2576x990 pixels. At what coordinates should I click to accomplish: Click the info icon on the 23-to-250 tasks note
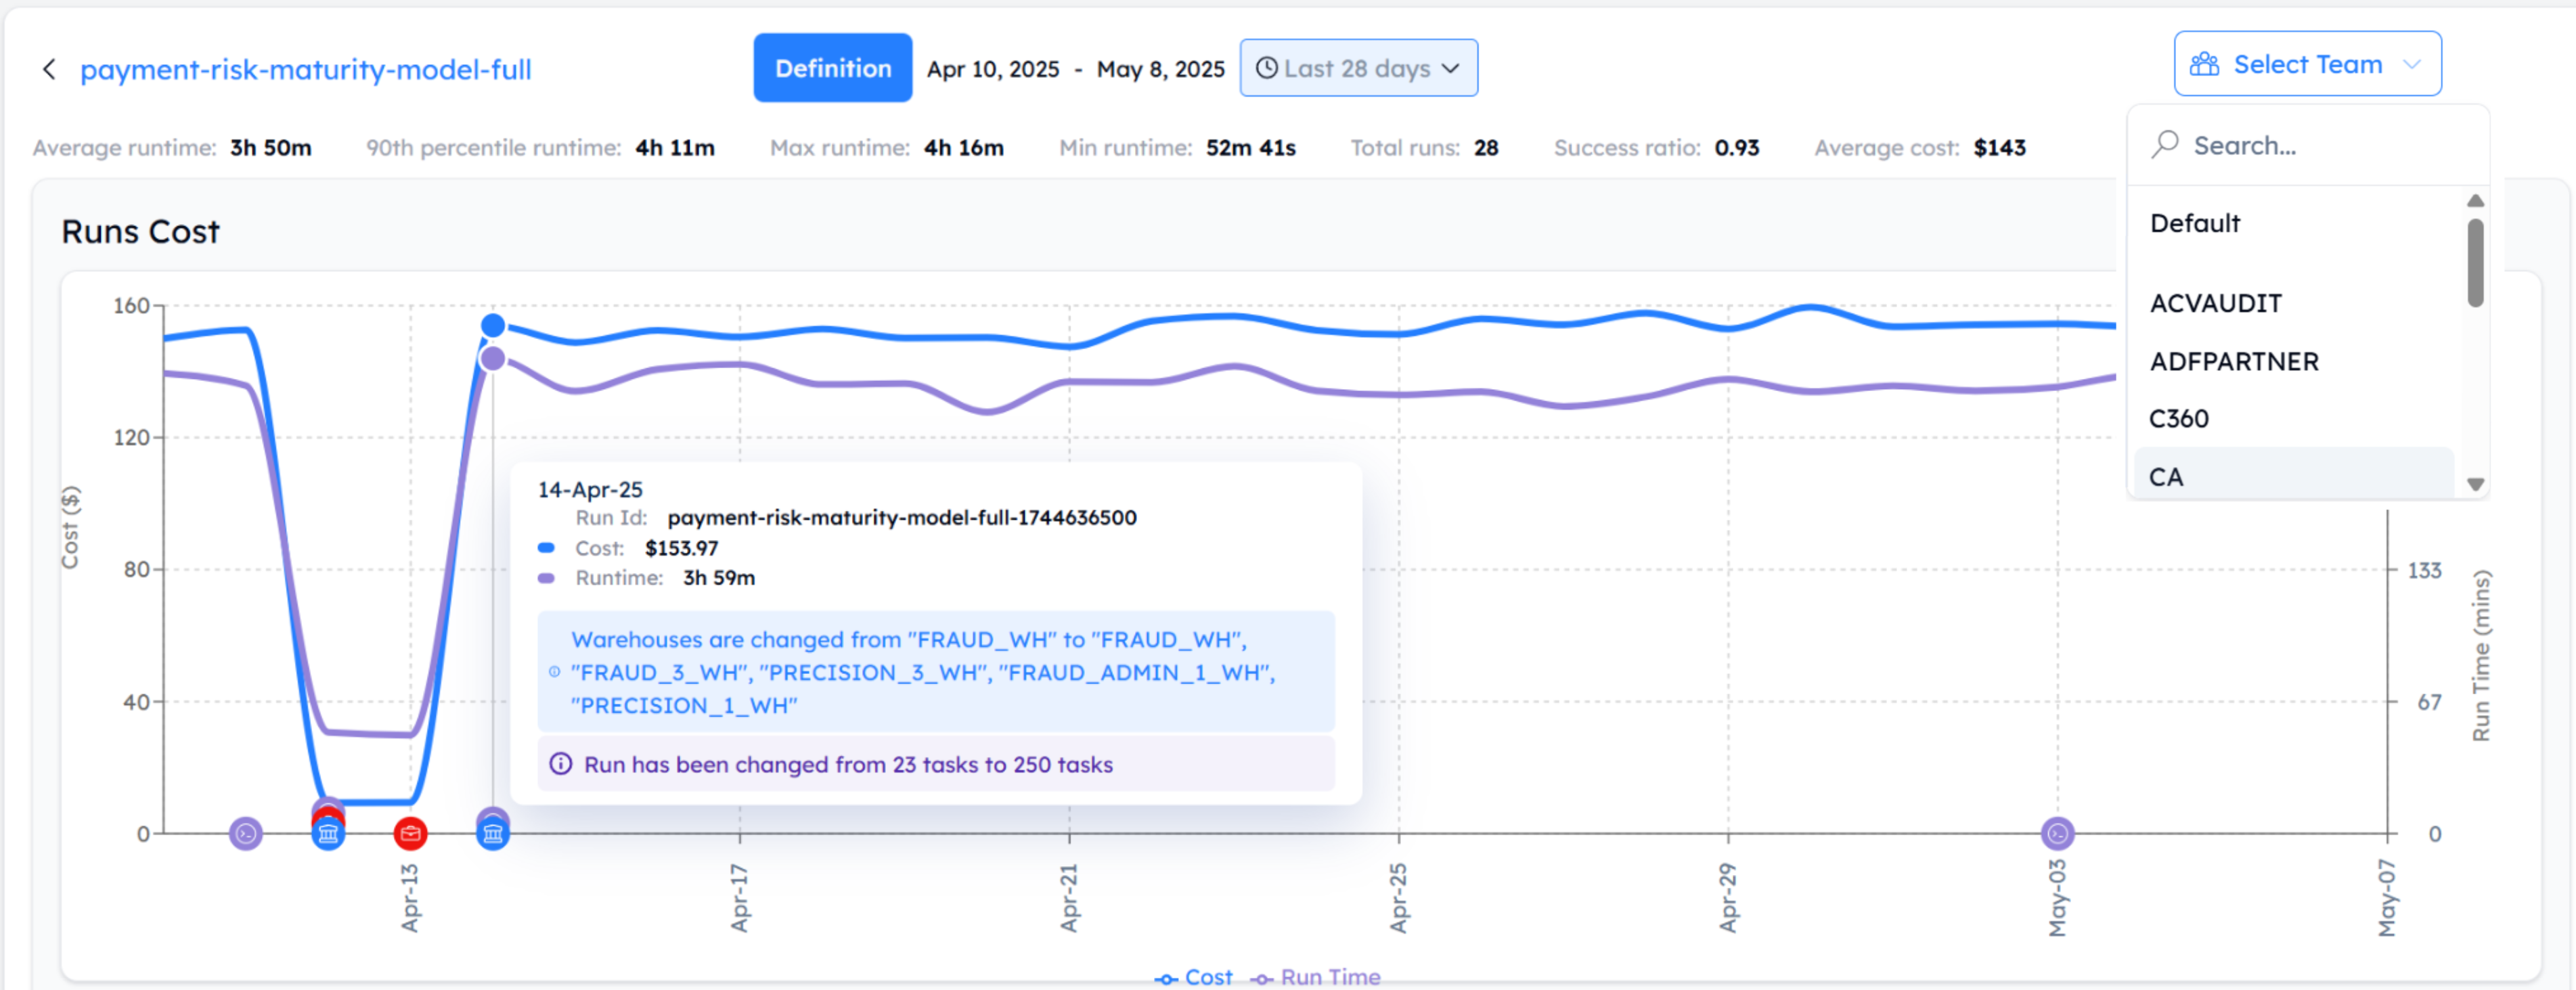pyautogui.click(x=561, y=764)
